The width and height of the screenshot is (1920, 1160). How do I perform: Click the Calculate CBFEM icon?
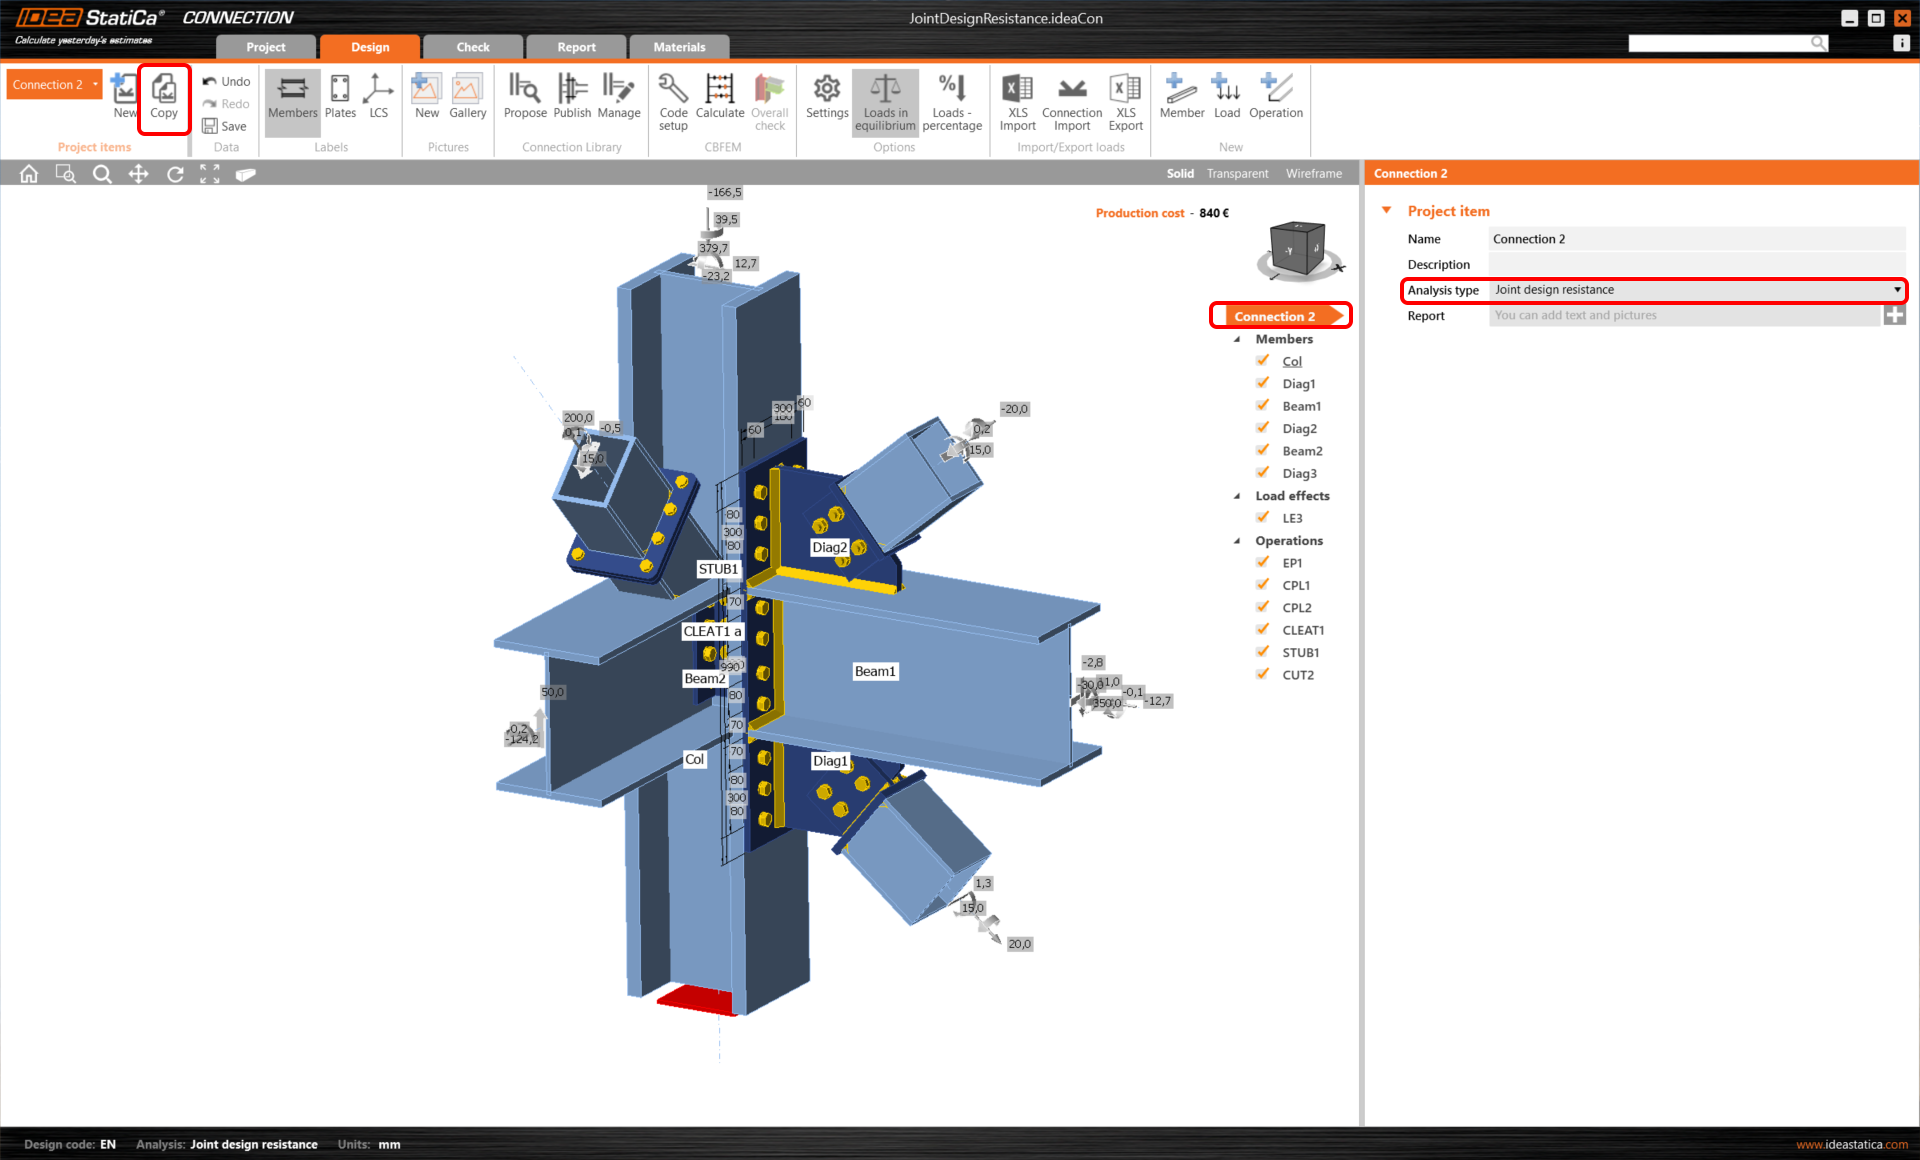pos(719,96)
